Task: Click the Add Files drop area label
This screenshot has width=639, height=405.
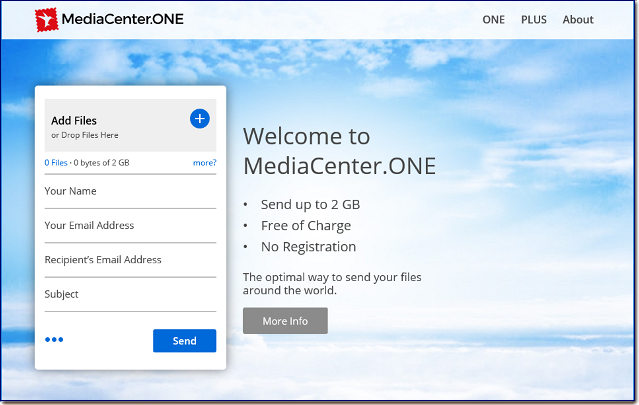Action: 74,121
